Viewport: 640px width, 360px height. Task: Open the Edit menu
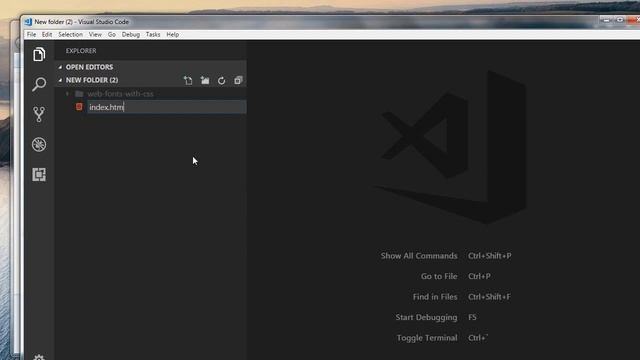click(47, 35)
